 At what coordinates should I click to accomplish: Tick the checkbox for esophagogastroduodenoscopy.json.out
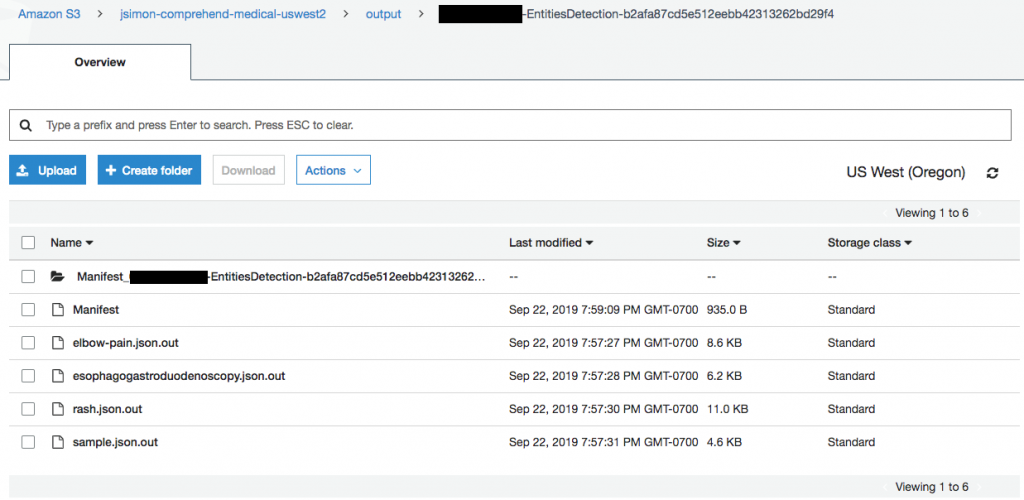[x=28, y=377]
